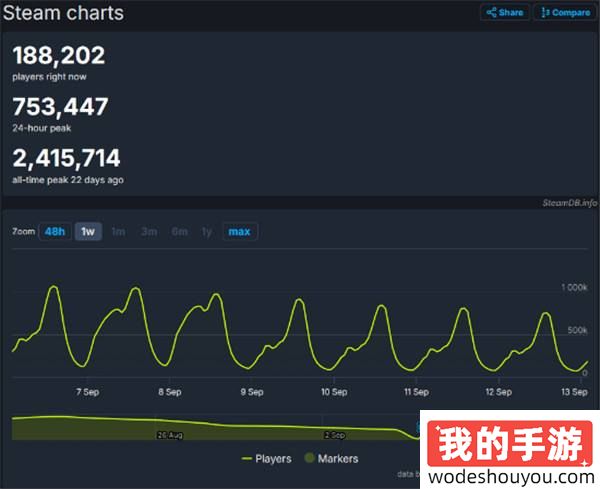This screenshot has width=600, height=489.
Task: Toggle the Players series in legend
Action: tap(273, 459)
